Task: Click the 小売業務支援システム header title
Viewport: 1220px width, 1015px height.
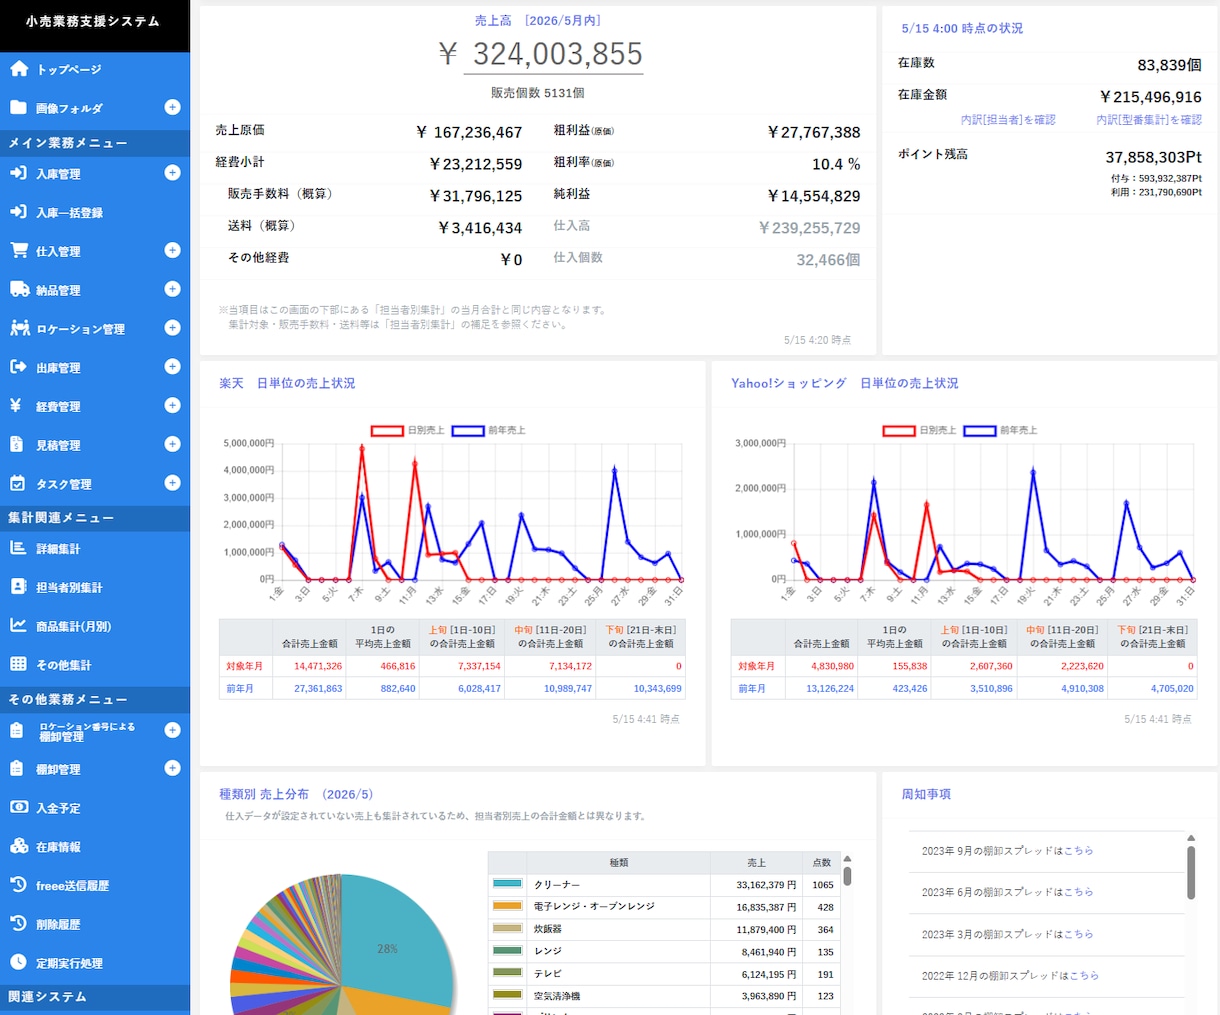Action: [93, 21]
